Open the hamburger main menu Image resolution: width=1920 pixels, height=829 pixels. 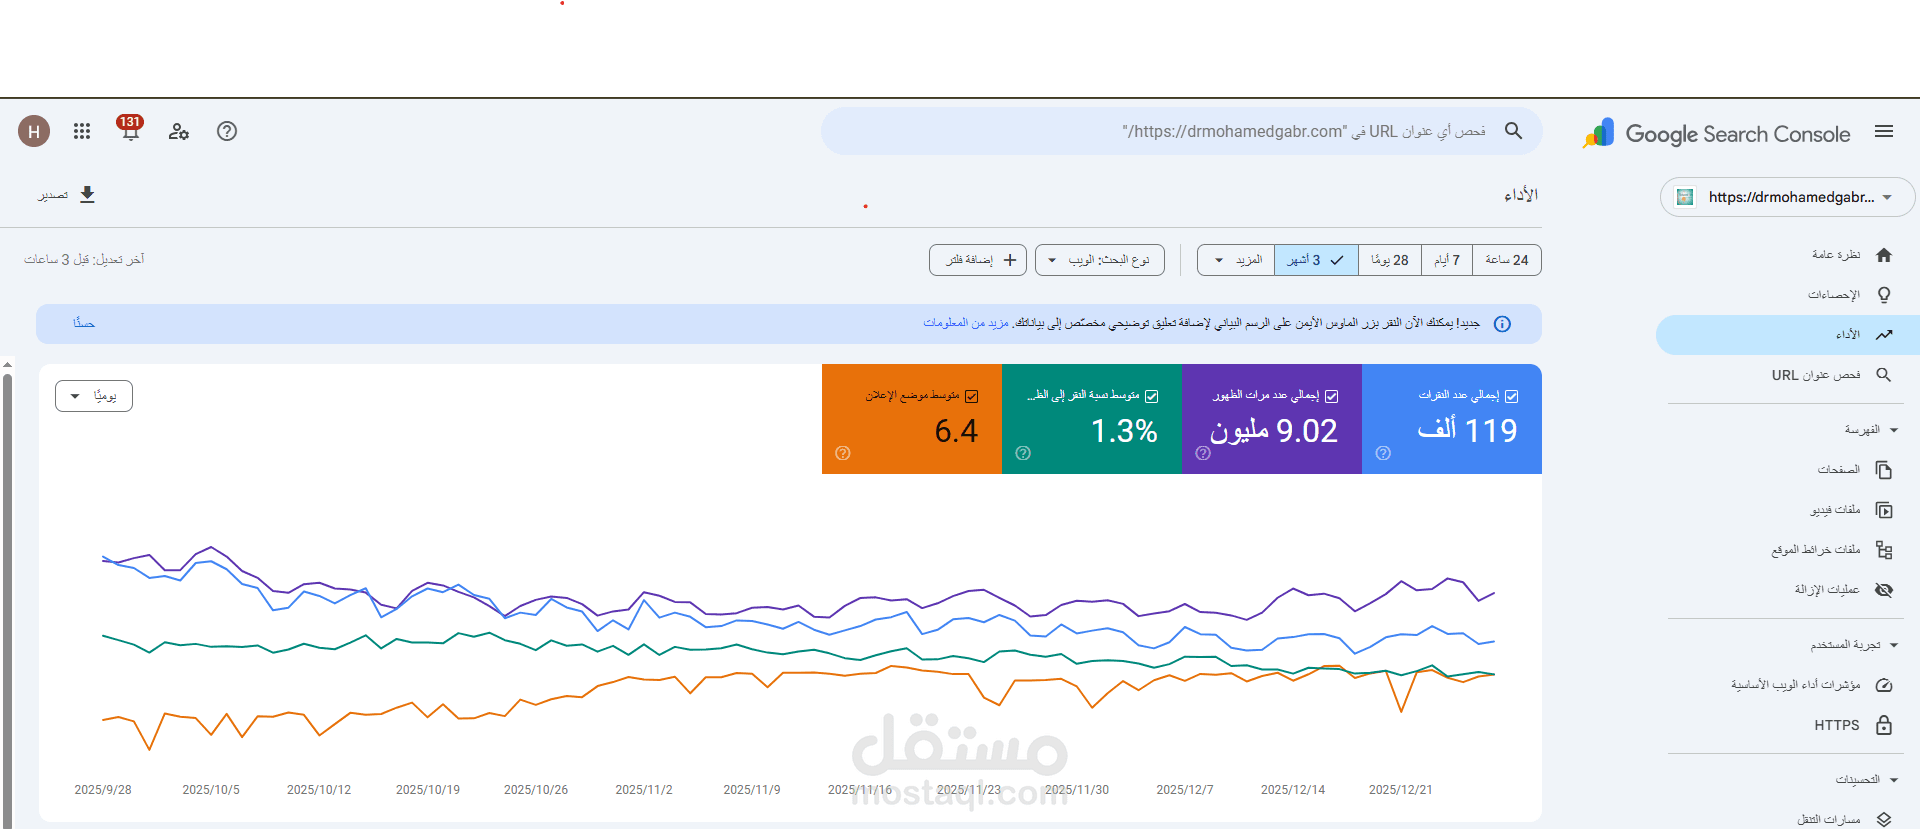(1884, 132)
